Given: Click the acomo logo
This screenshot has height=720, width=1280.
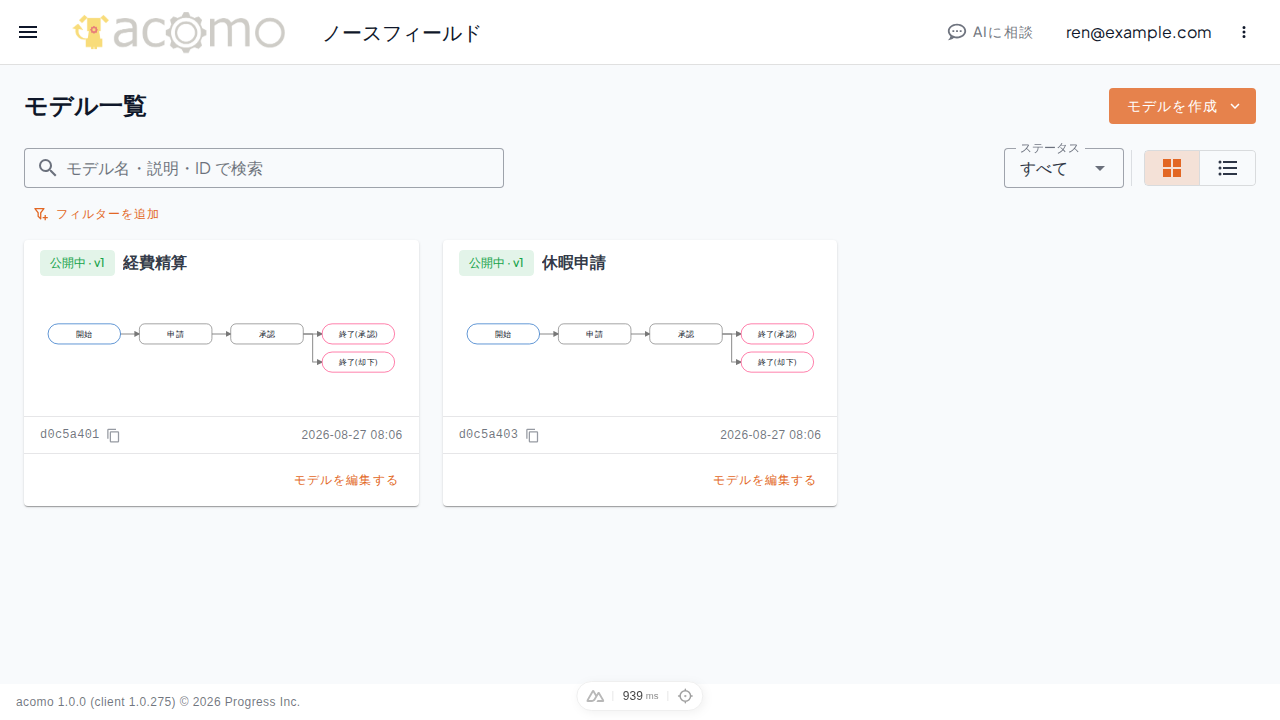Looking at the screenshot, I should tap(180, 32).
